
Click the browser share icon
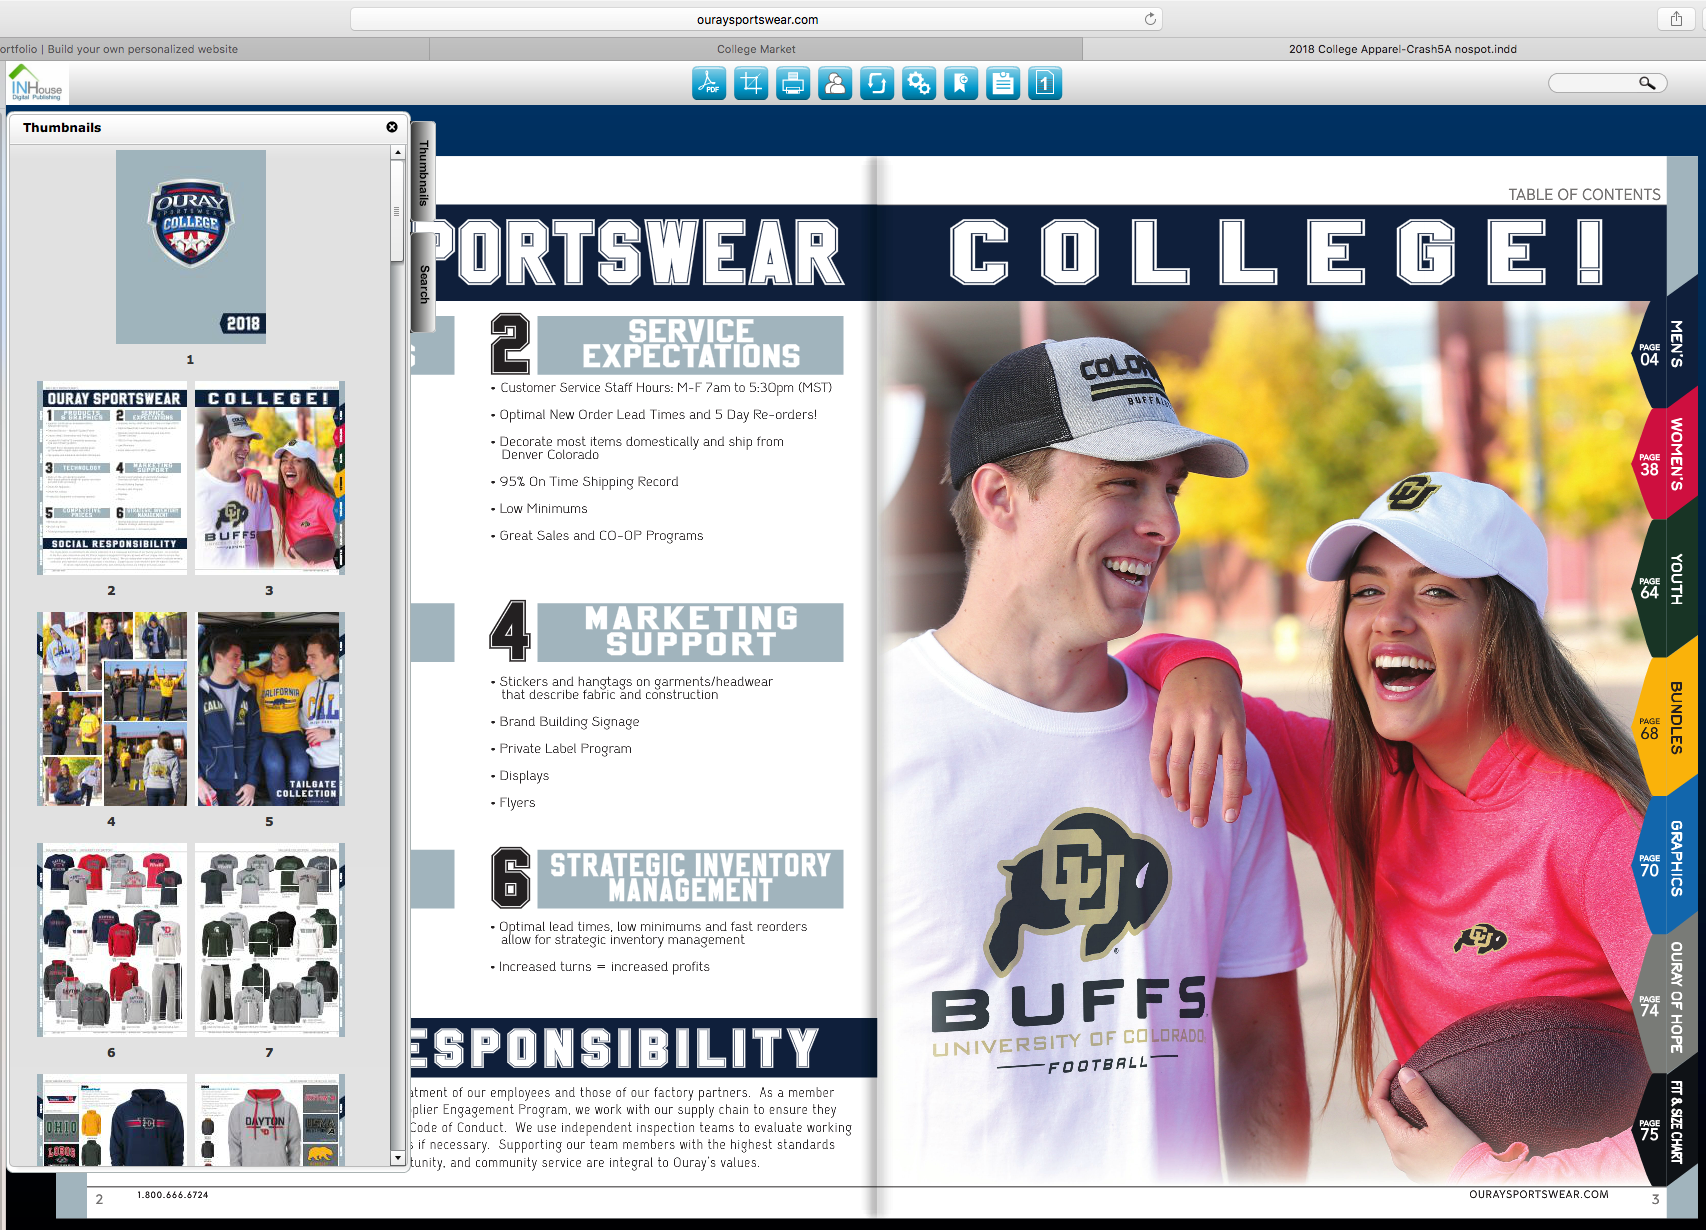1676,19
